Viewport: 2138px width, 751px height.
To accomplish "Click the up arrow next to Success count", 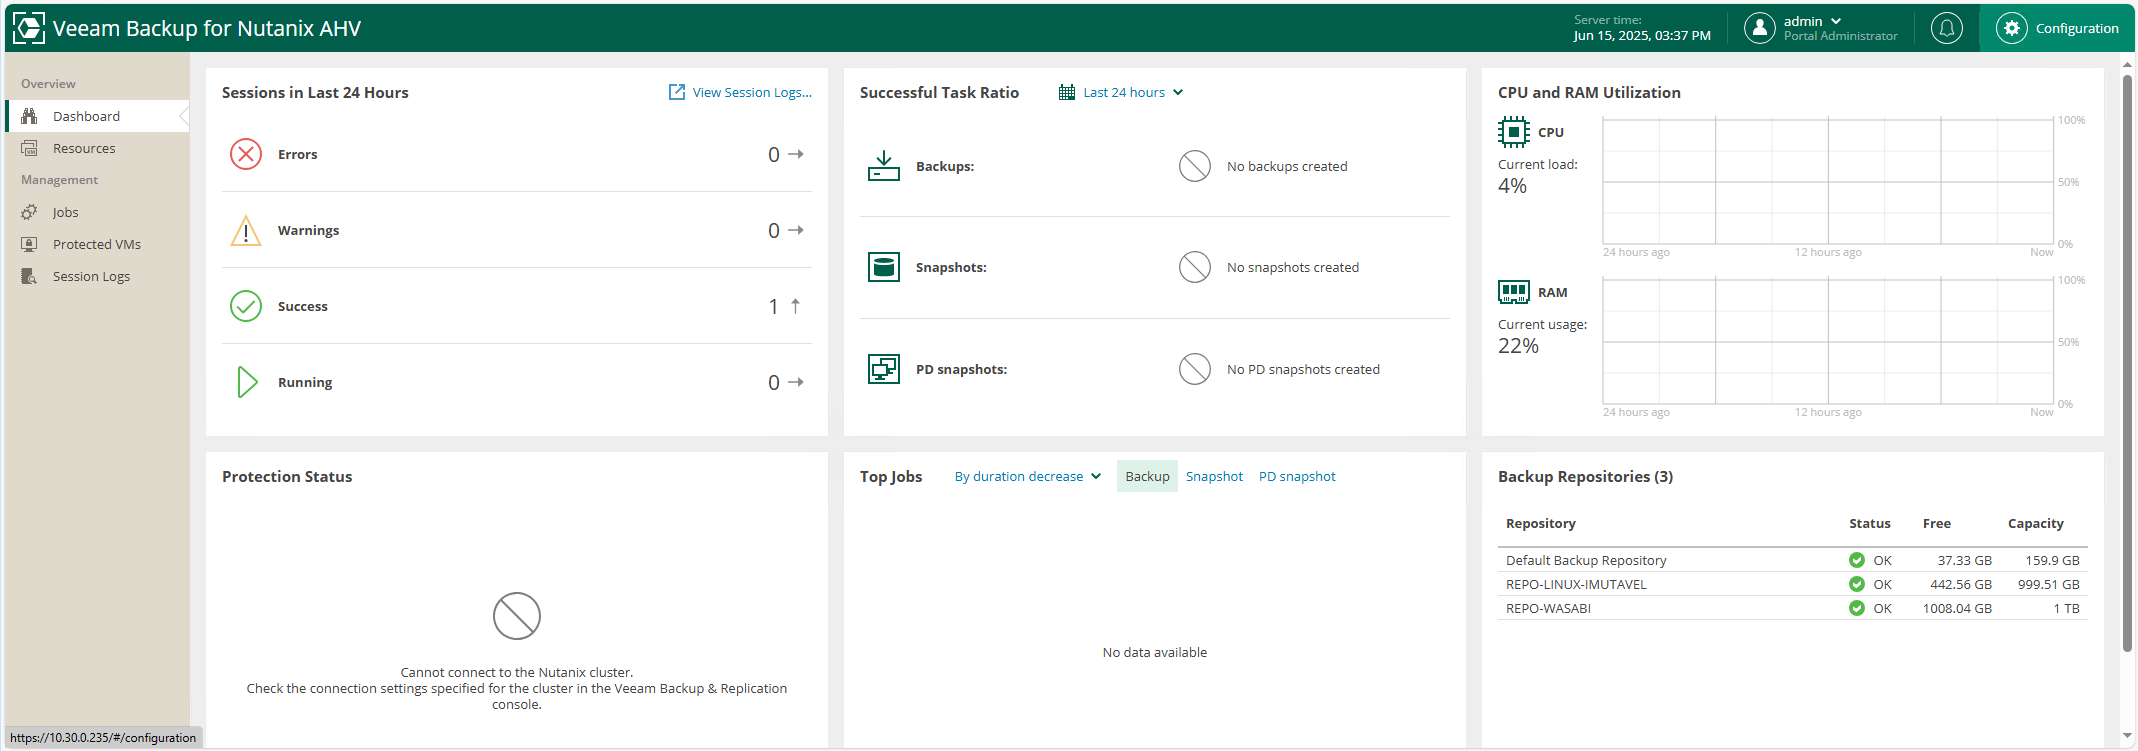I will [x=796, y=306].
